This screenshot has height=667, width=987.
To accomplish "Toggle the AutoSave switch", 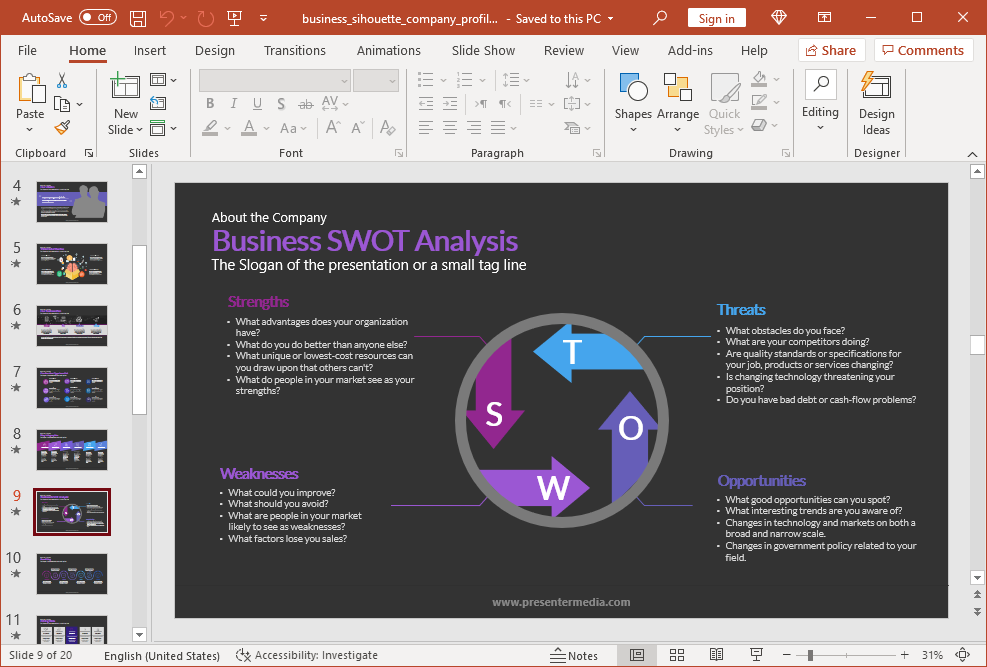I will coord(97,18).
